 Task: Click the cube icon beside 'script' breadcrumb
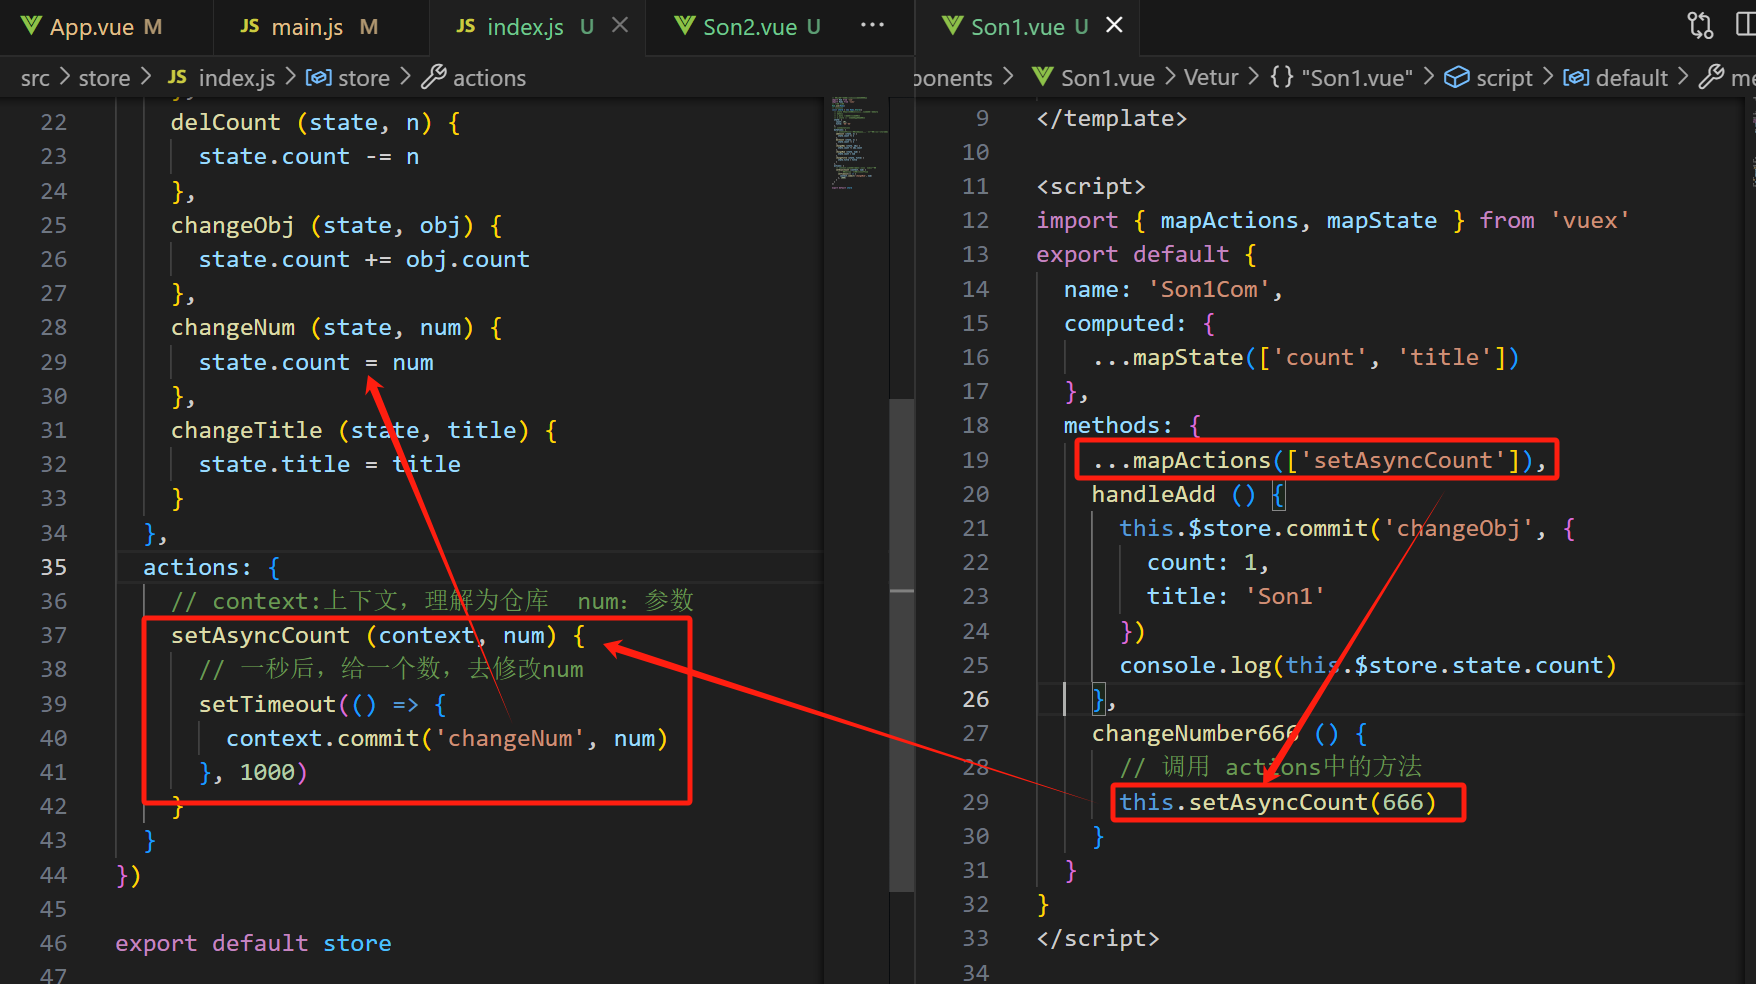(1457, 77)
